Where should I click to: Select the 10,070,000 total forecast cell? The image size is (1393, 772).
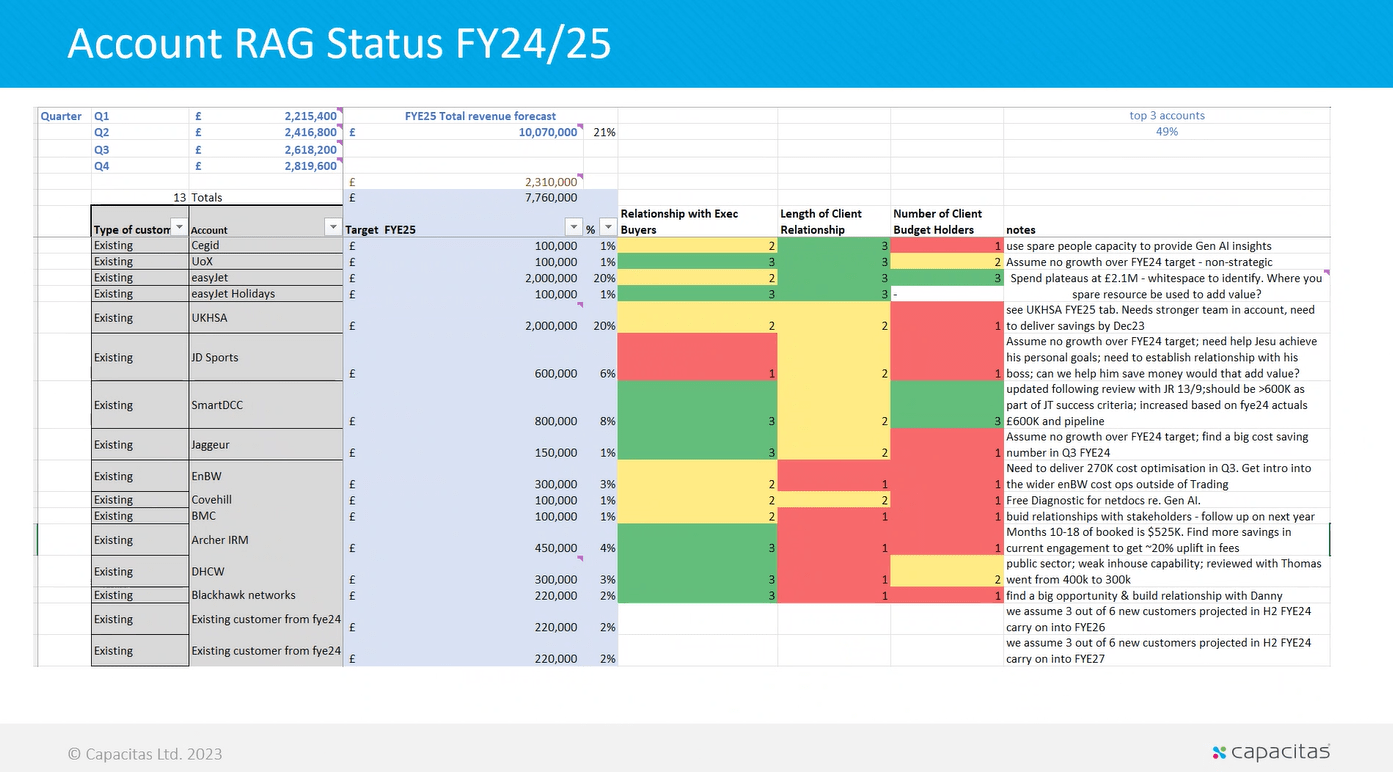[464, 132]
